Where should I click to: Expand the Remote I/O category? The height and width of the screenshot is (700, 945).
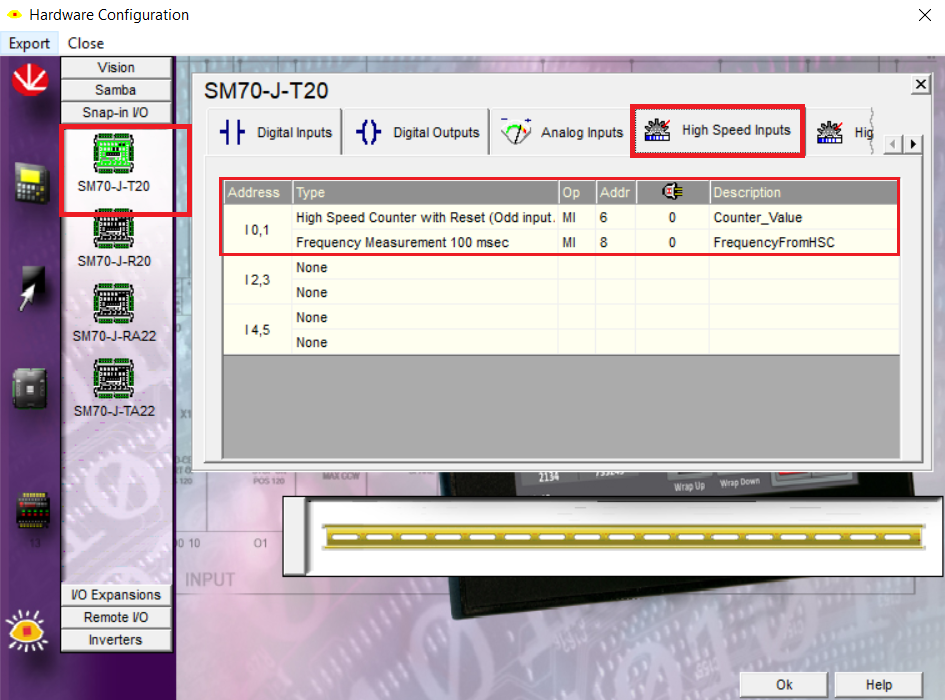click(116, 617)
